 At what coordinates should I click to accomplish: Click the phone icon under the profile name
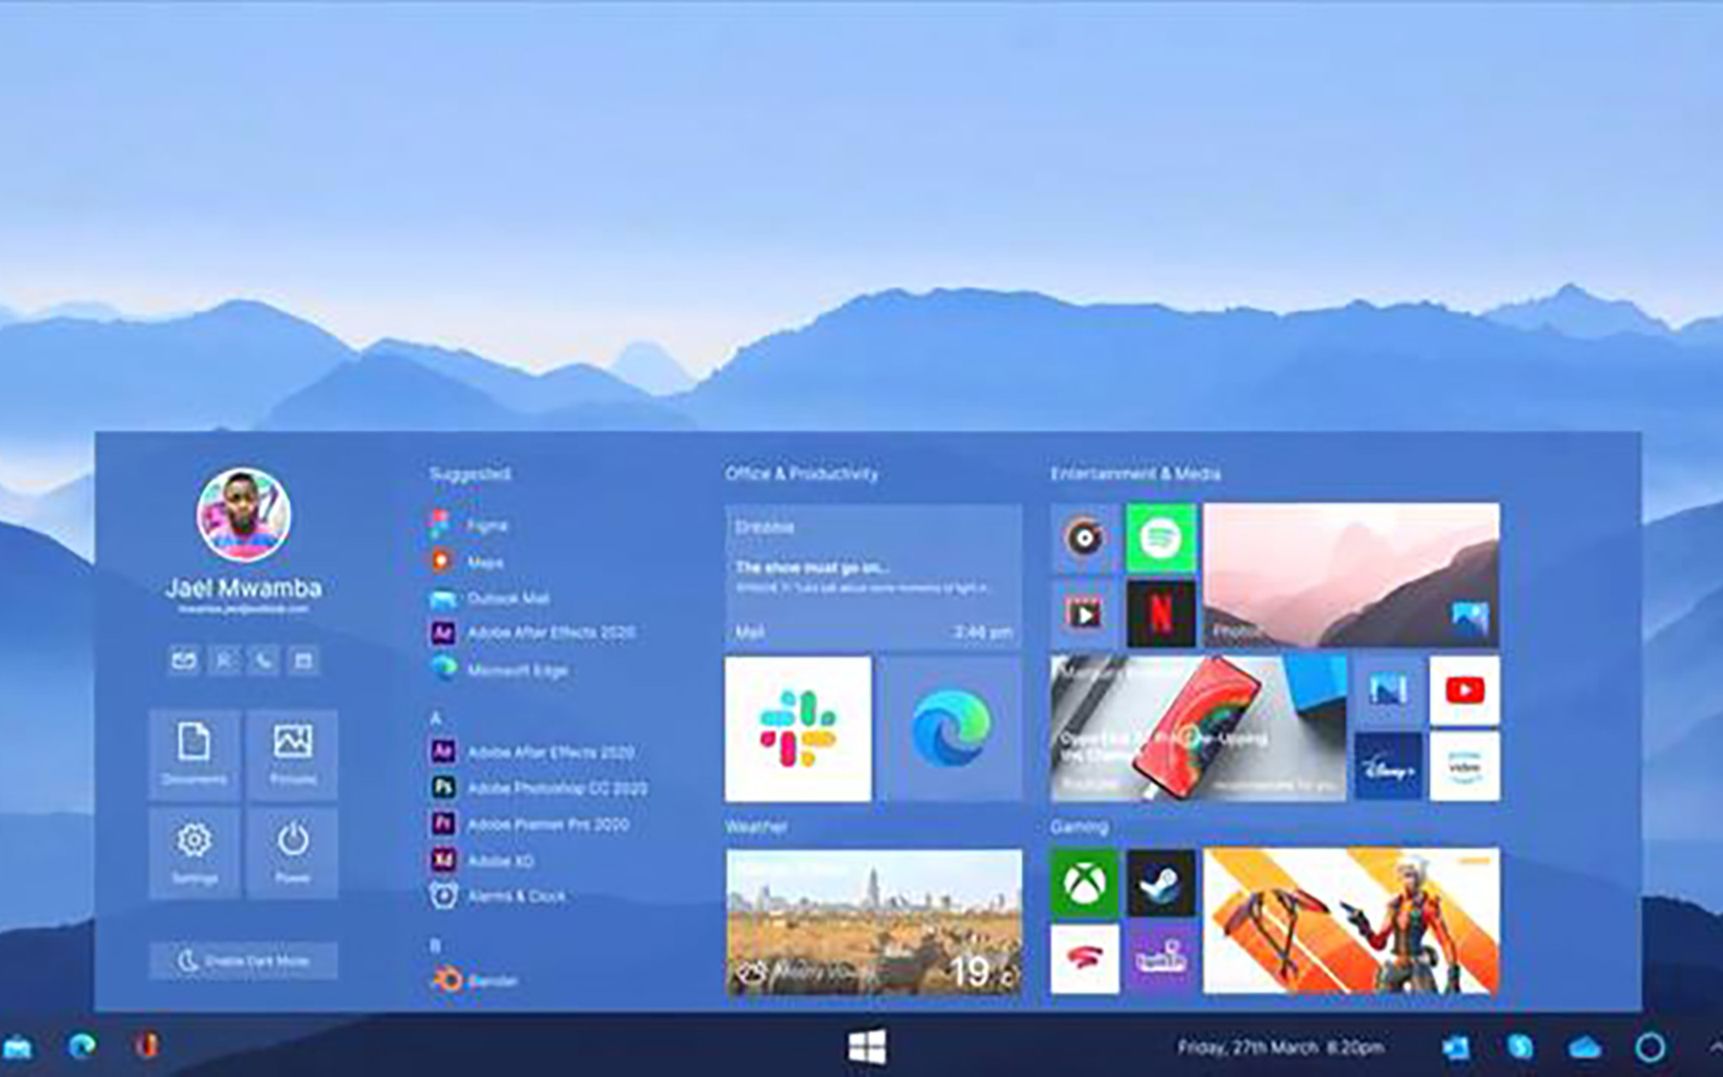point(264,660)
